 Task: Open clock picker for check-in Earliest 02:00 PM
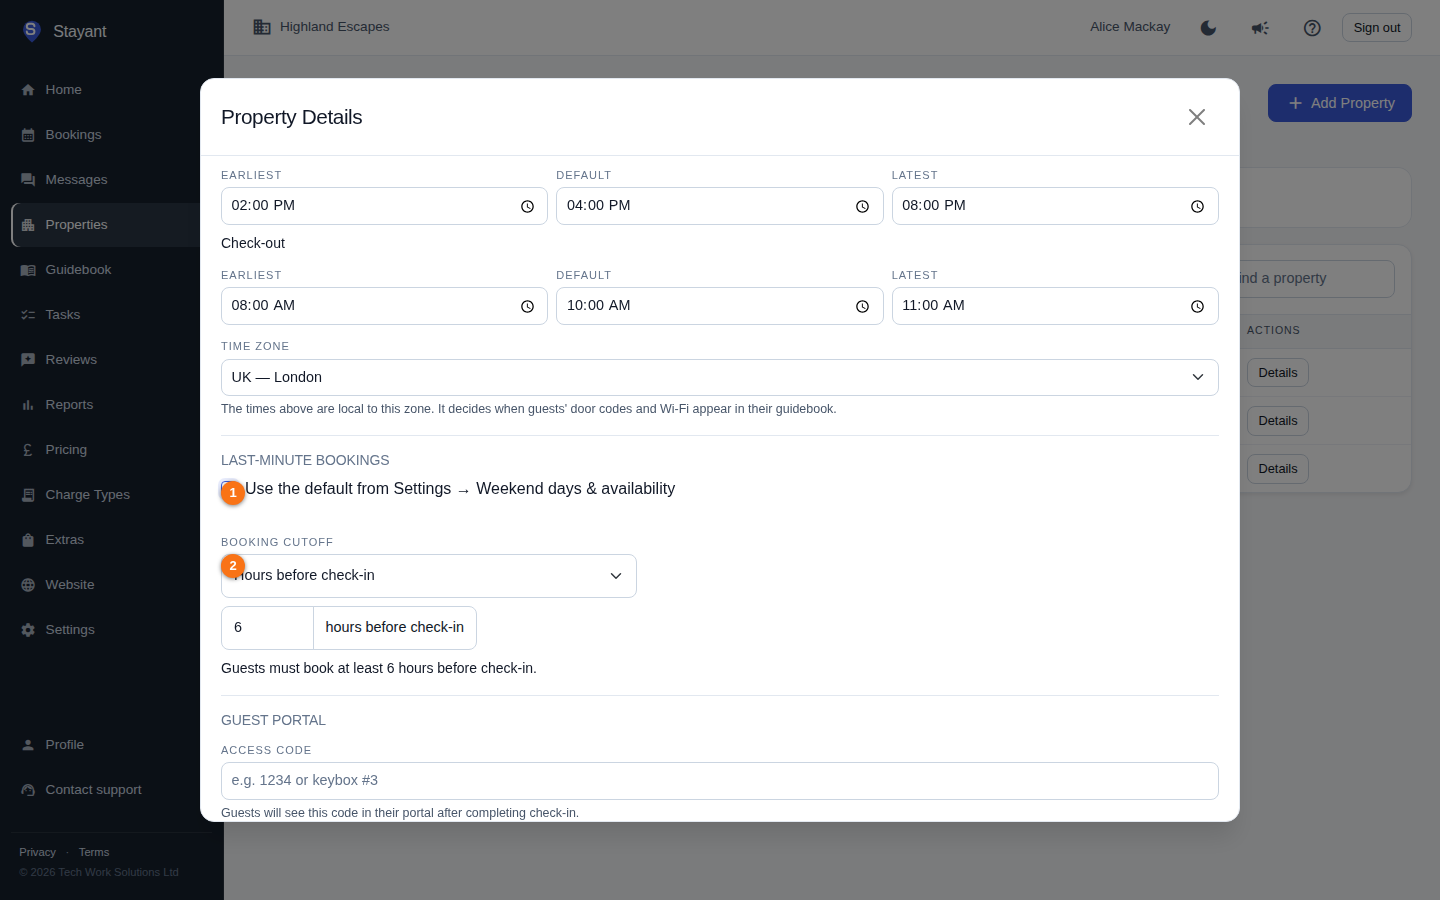(527, 207)
